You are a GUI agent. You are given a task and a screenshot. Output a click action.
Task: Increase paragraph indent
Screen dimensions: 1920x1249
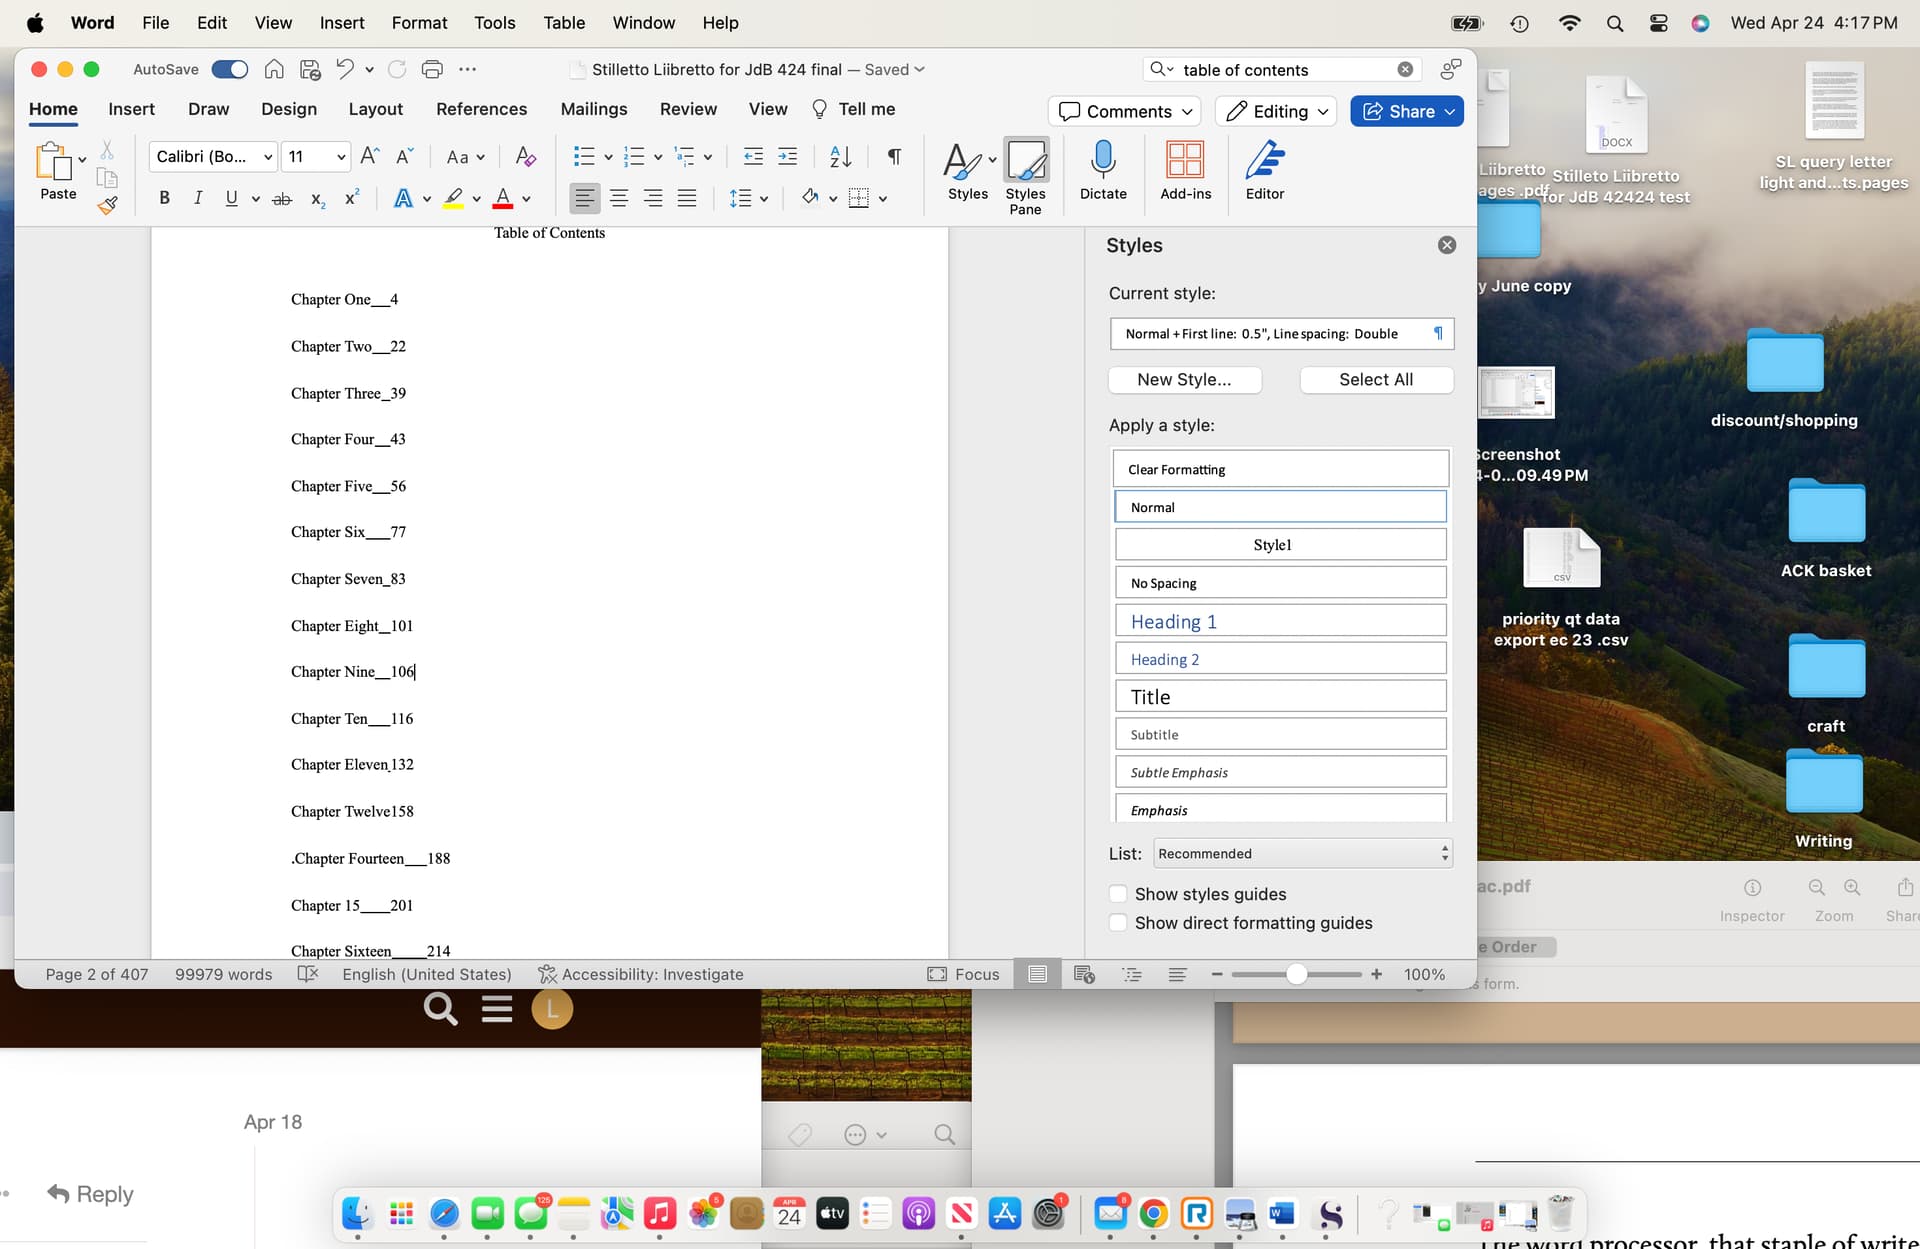point(788,156)
